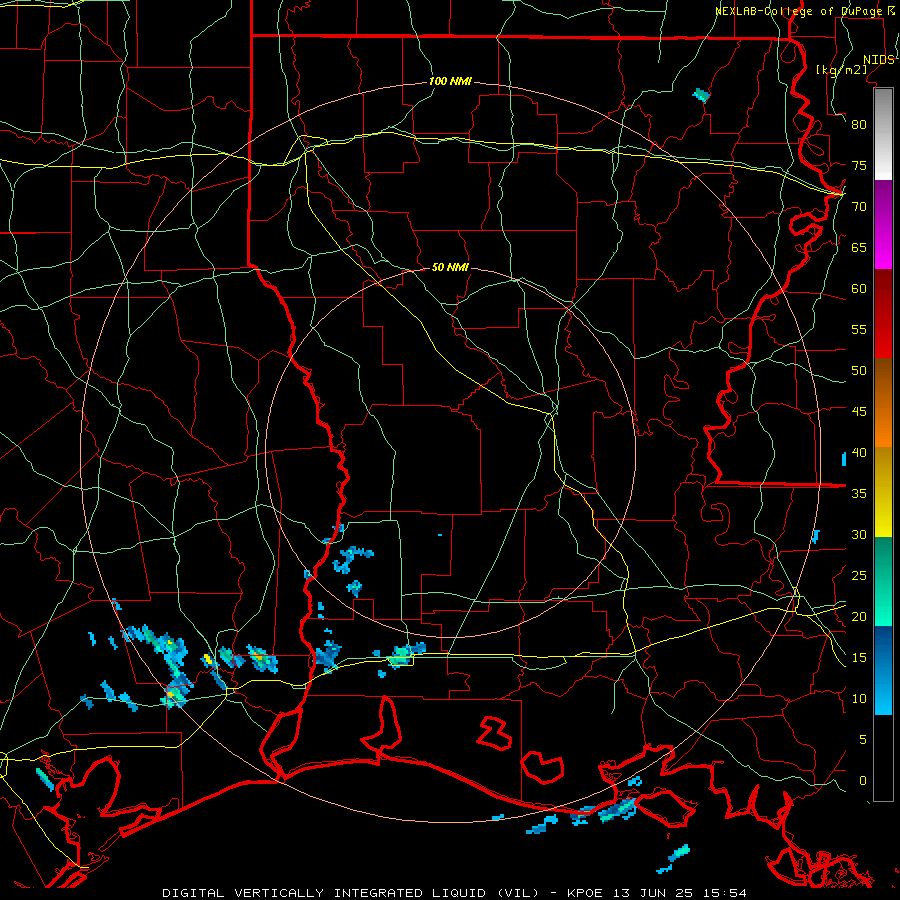The image size is (900, 900).
Task: Click the 75 value on the scale
Action: coord(859,165)
